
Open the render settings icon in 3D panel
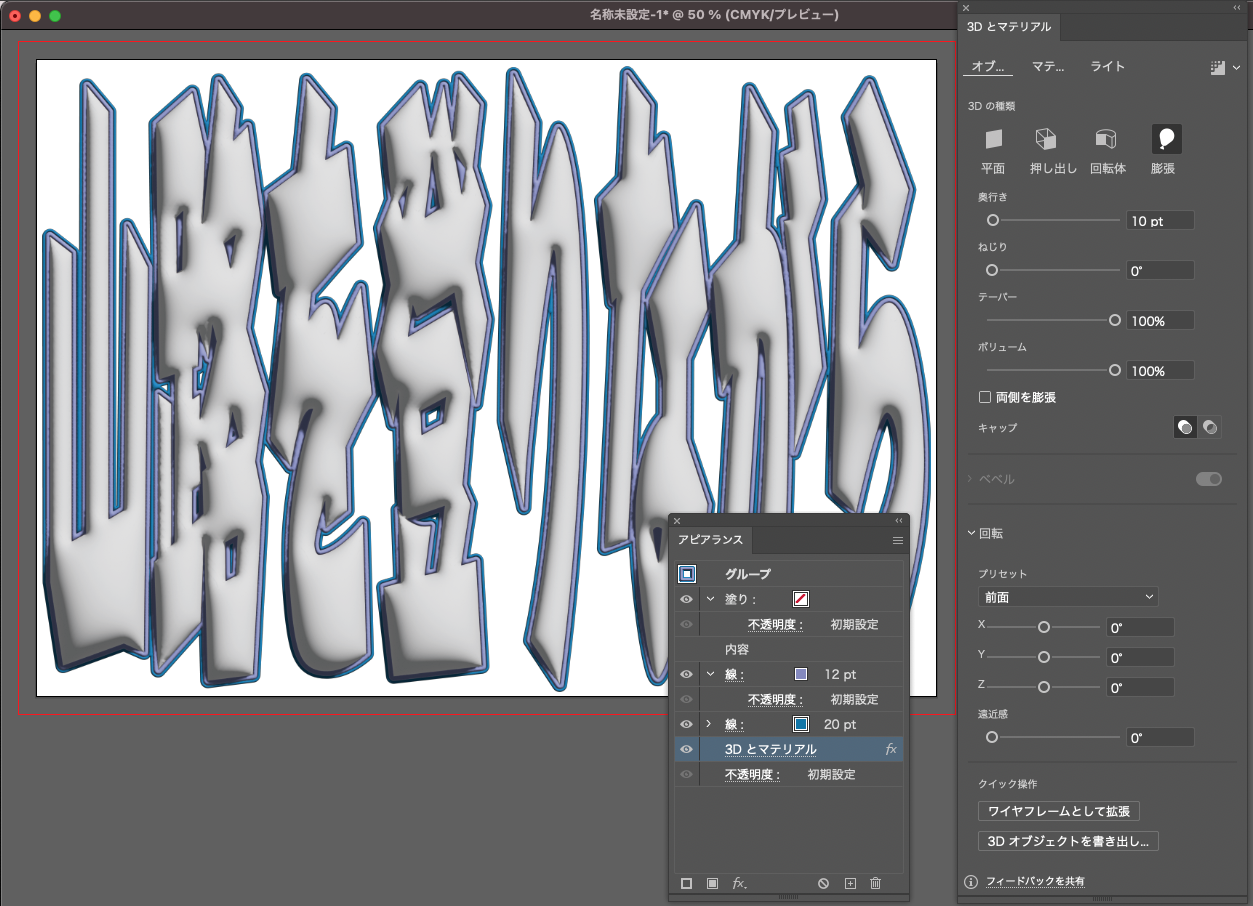point(1220,66)
